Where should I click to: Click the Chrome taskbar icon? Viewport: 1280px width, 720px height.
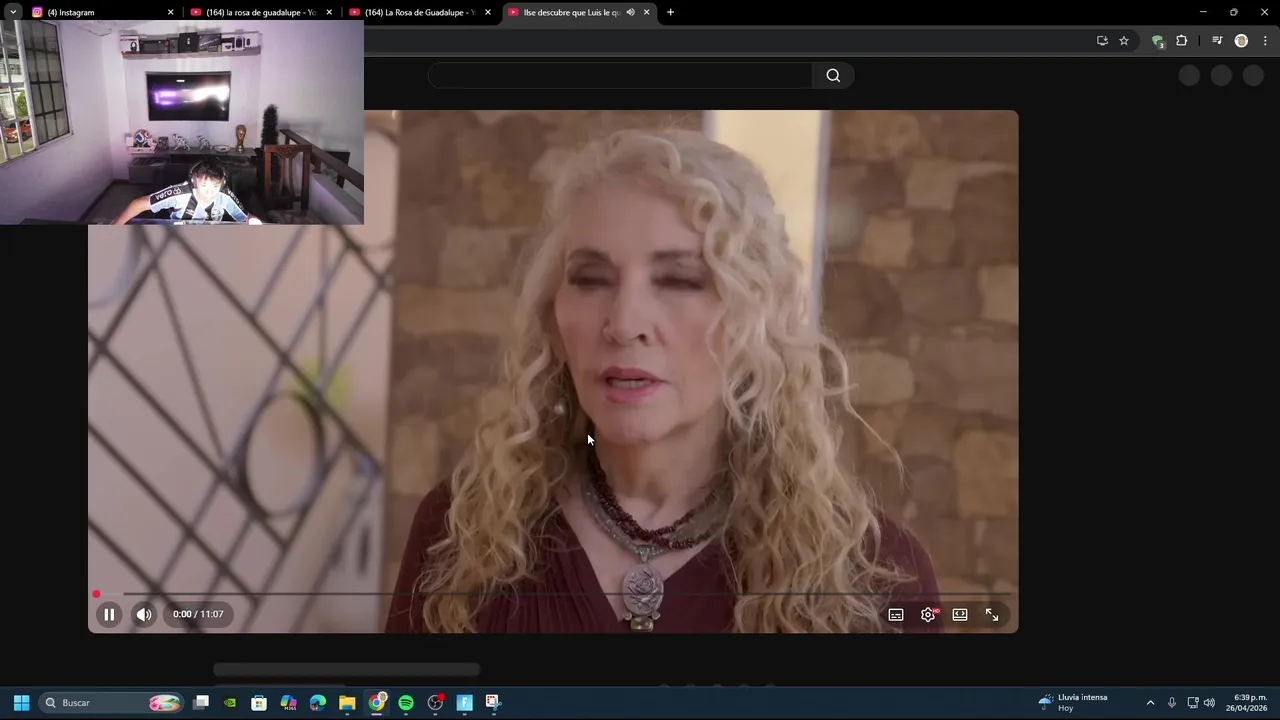[x=377, y=703]
